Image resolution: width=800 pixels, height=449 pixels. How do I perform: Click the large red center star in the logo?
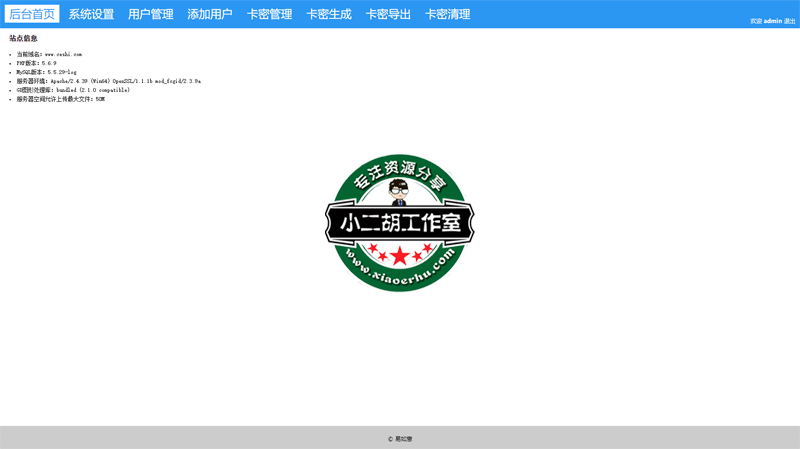(400, 256)
